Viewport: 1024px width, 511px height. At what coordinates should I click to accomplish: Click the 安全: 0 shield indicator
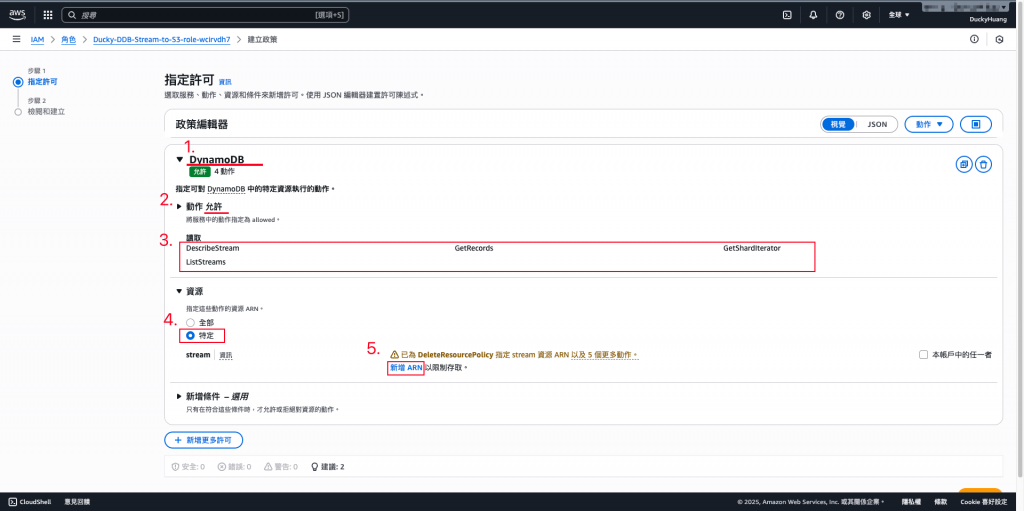(188, 467)
